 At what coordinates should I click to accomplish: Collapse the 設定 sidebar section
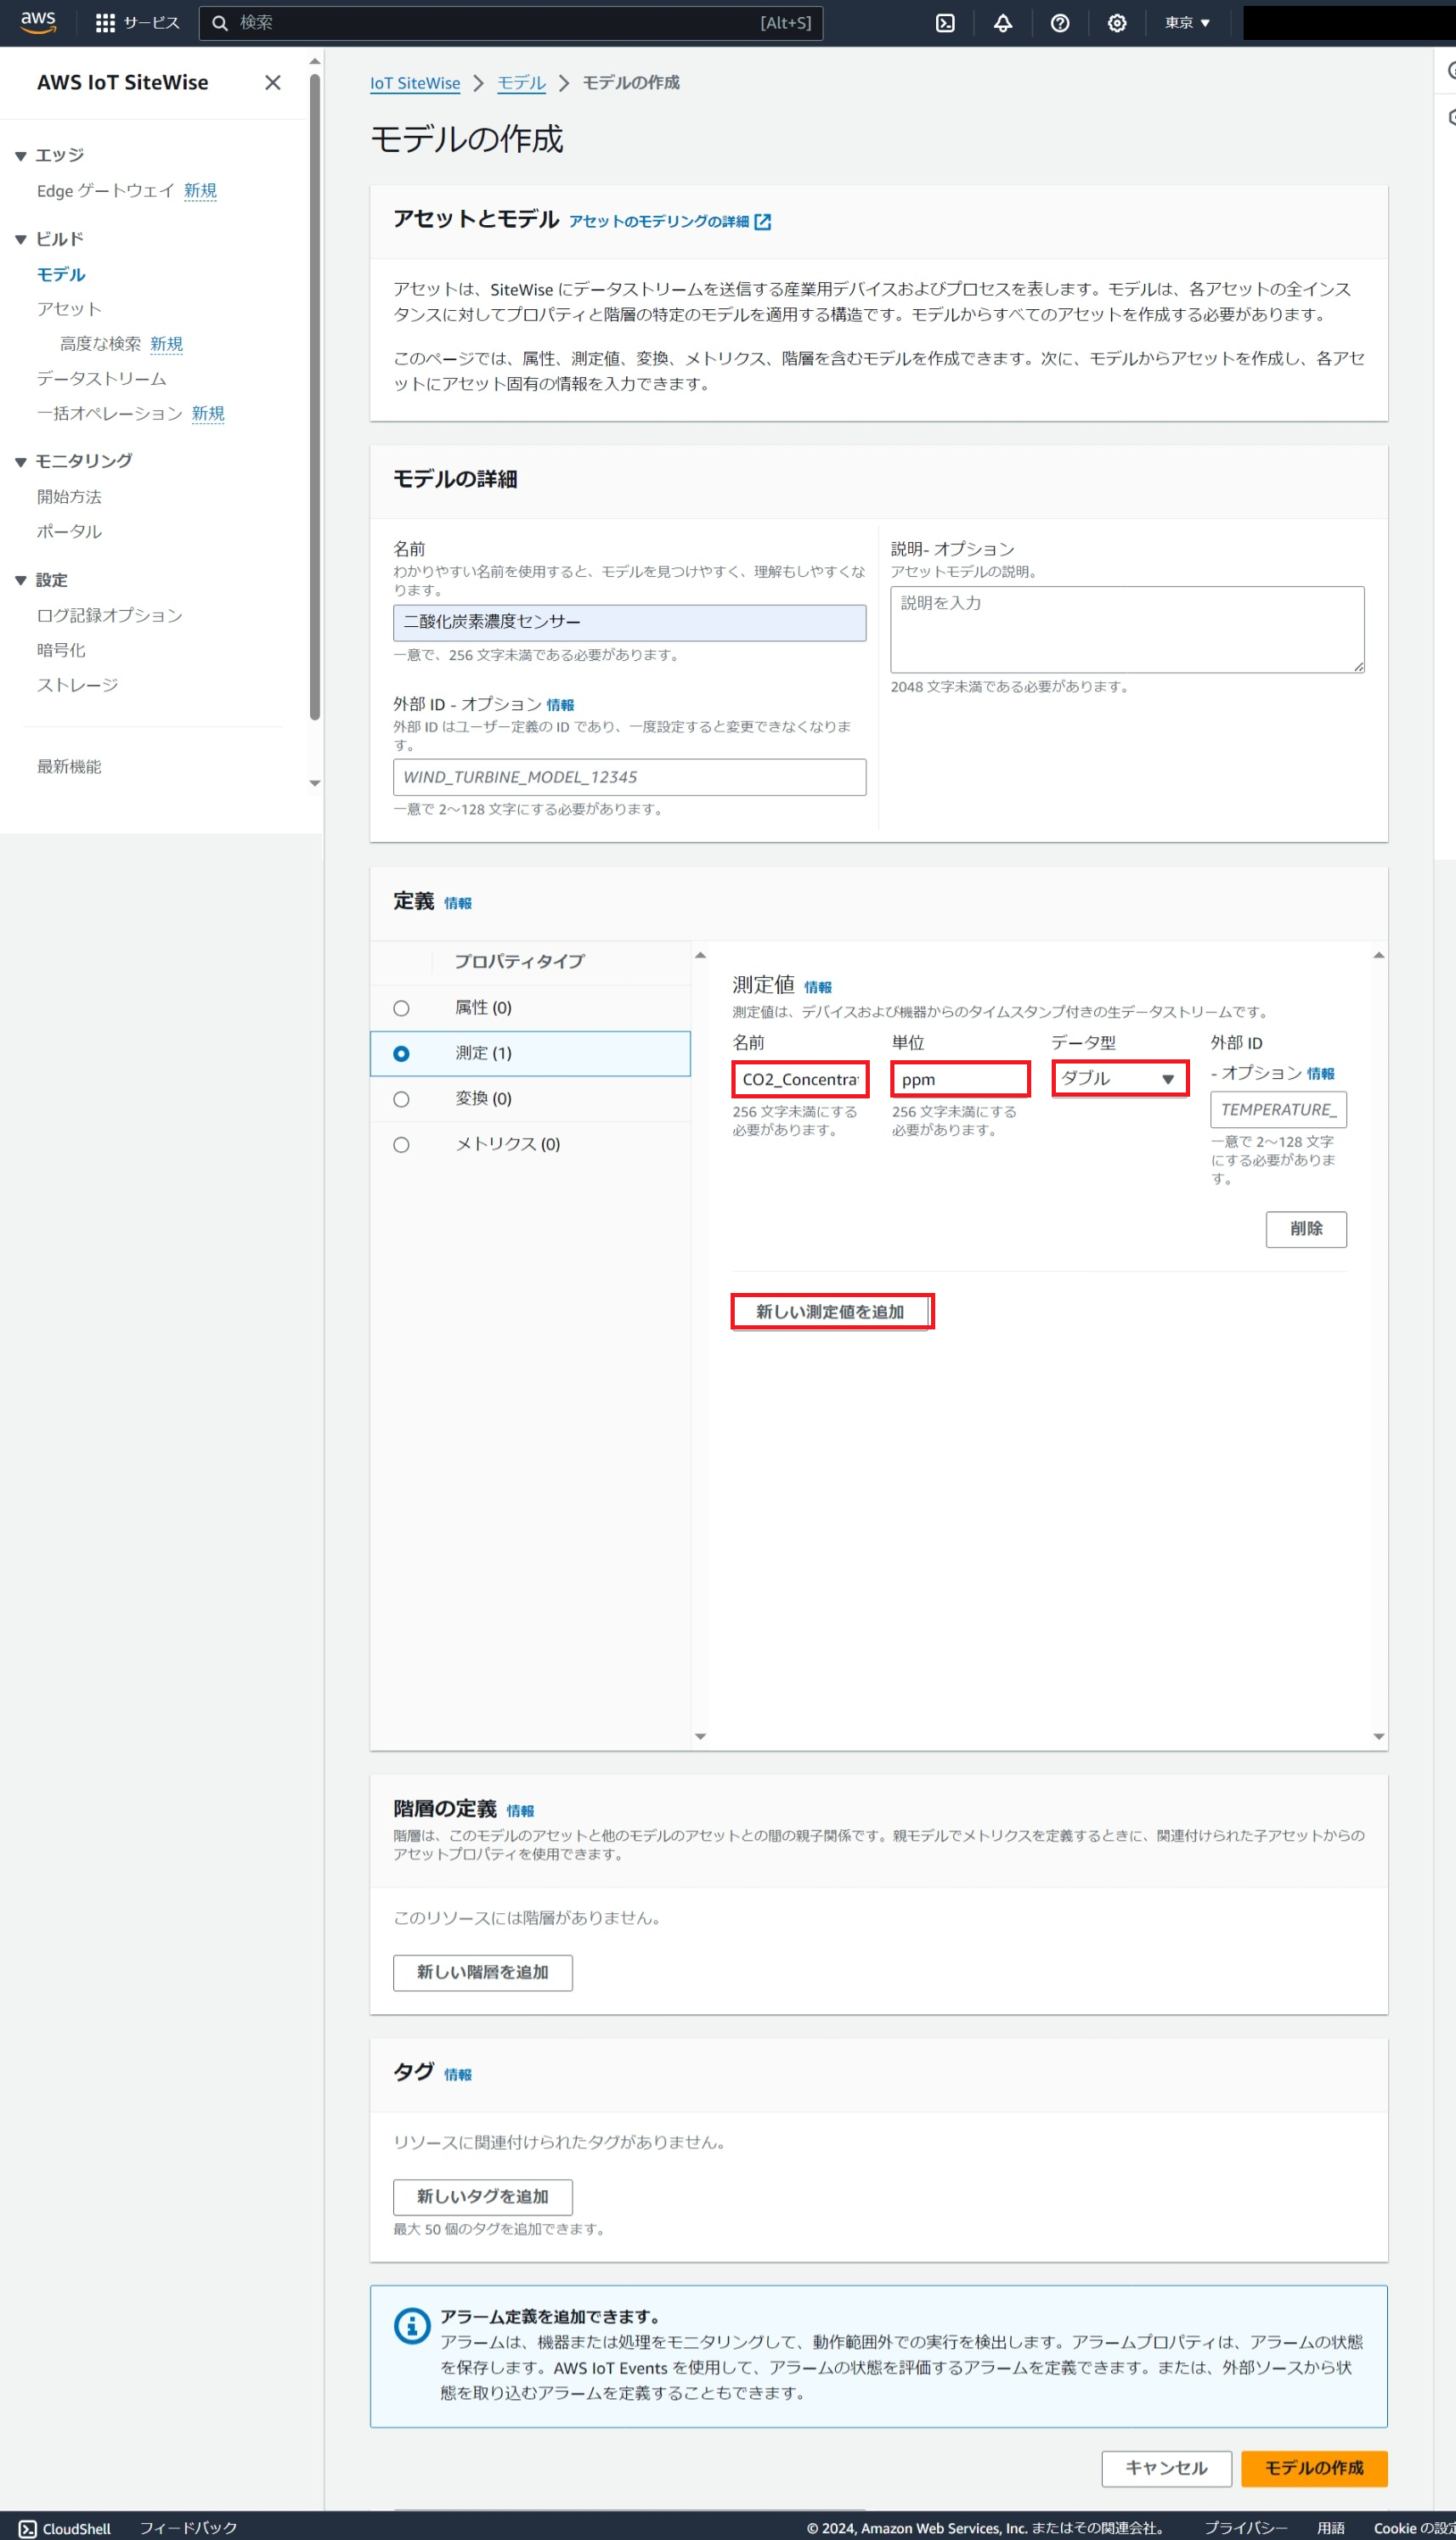[x=20, y=581]
